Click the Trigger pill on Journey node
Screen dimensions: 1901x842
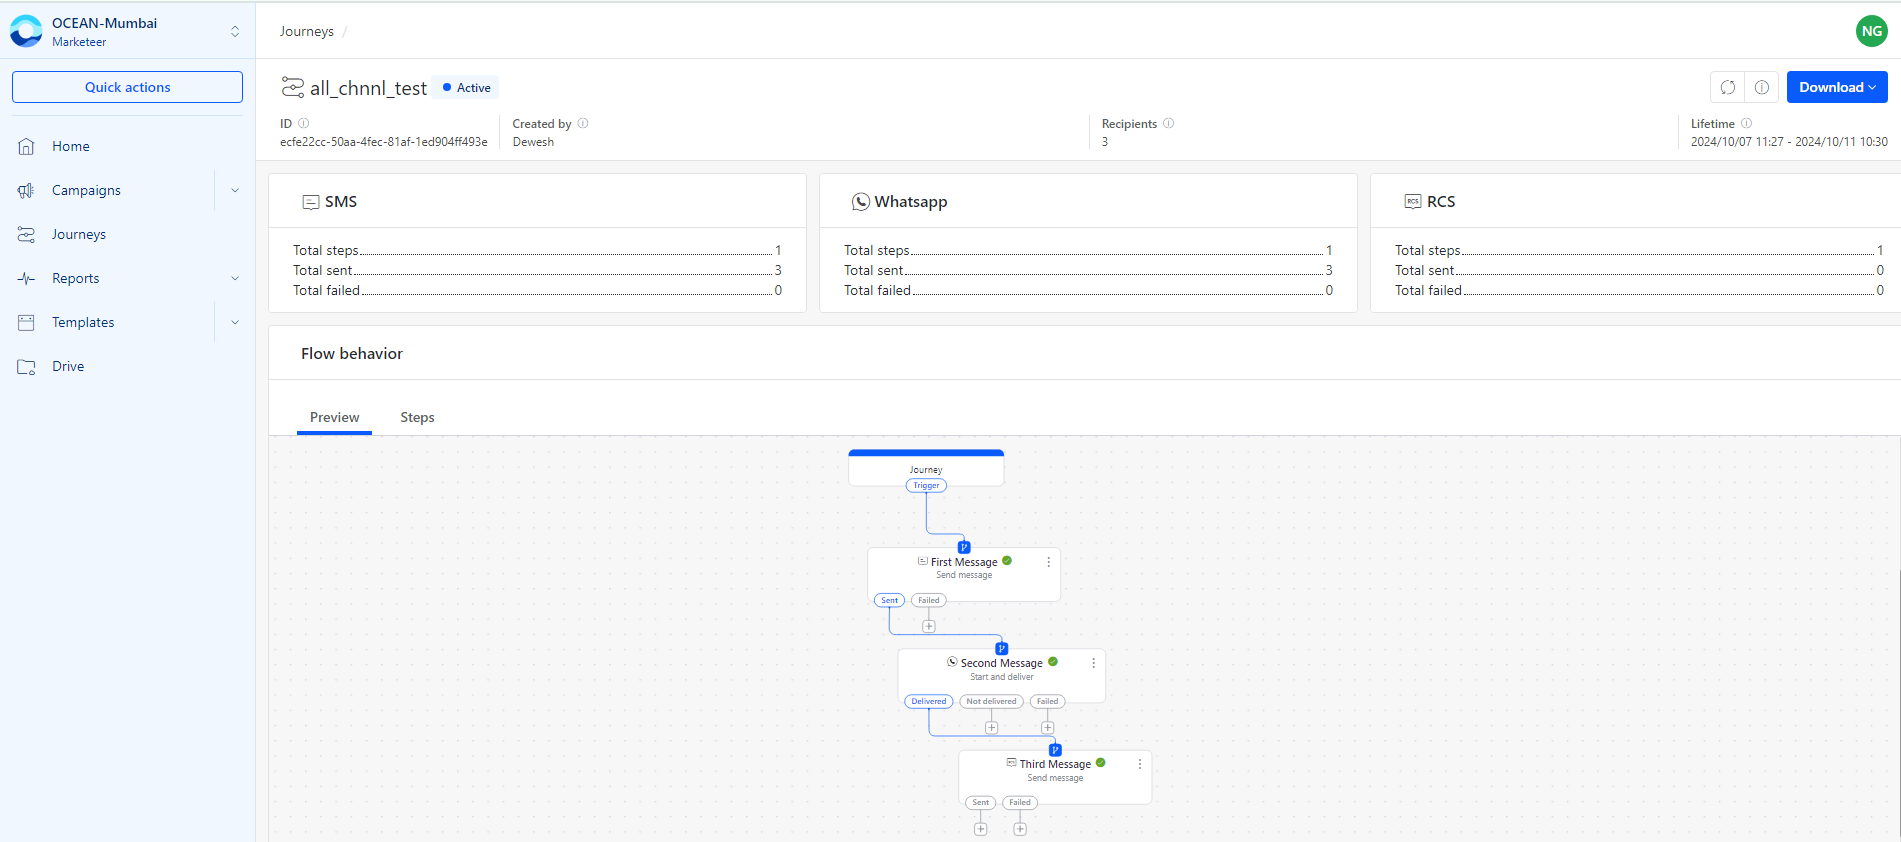926,486
